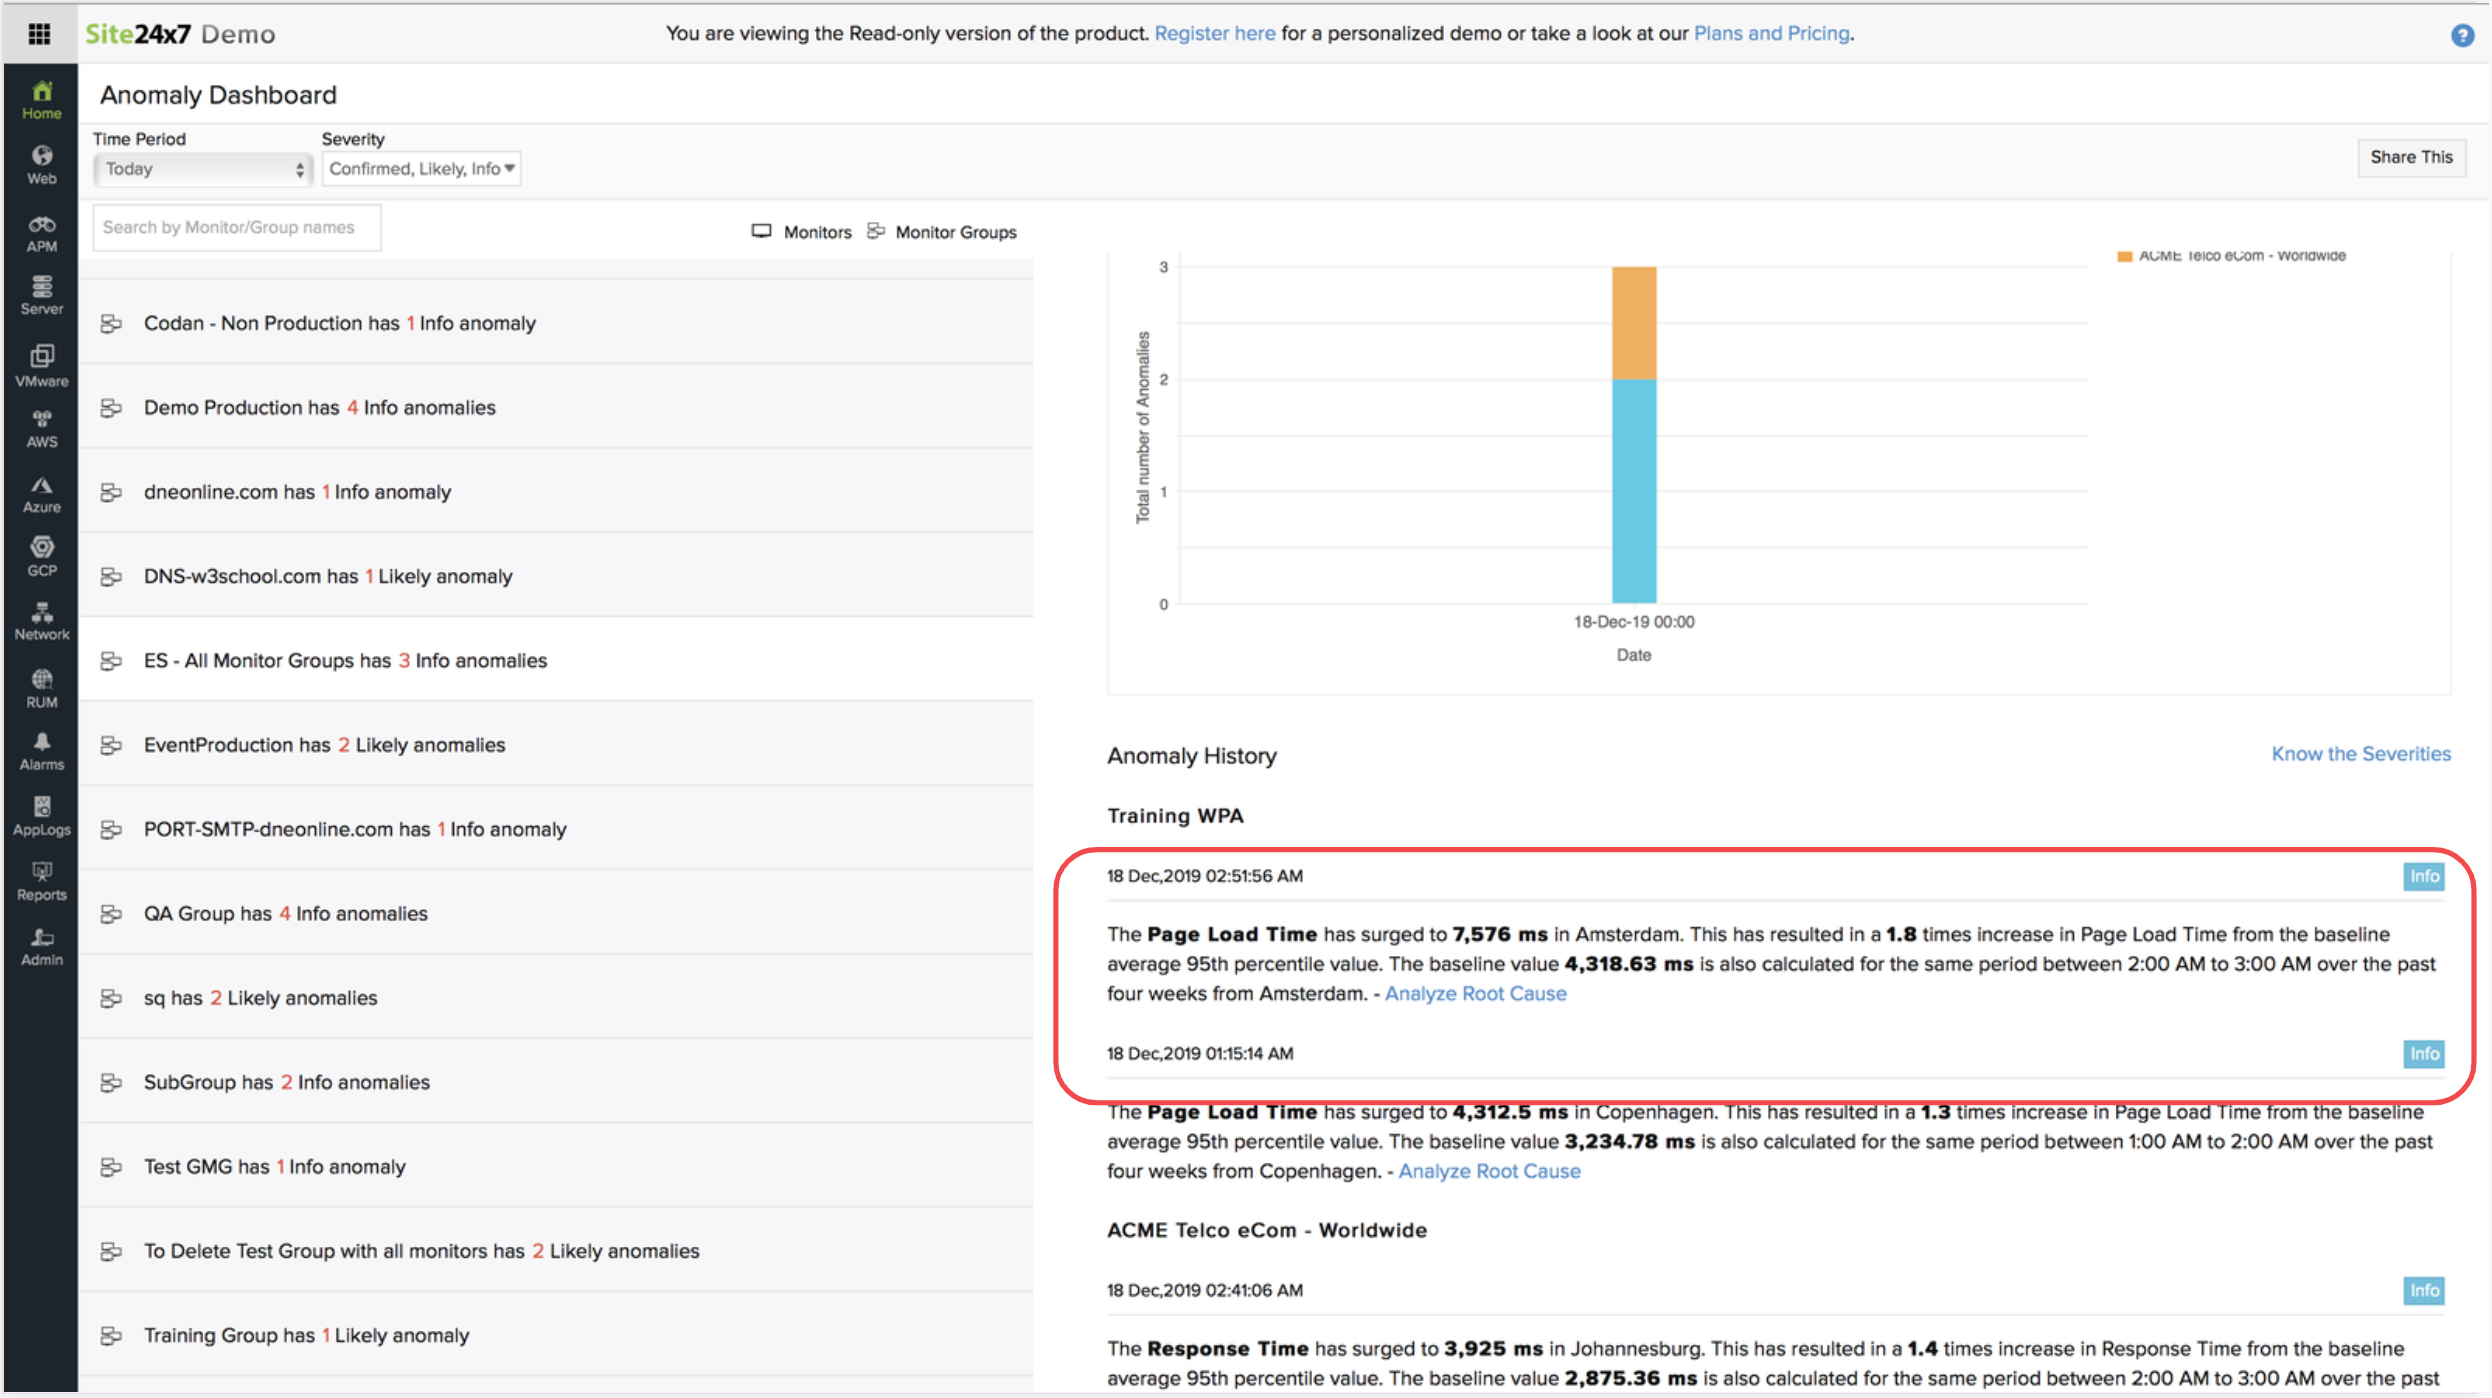
Task: Open the Alarms bell icon
Action: [x=41, y=751]
